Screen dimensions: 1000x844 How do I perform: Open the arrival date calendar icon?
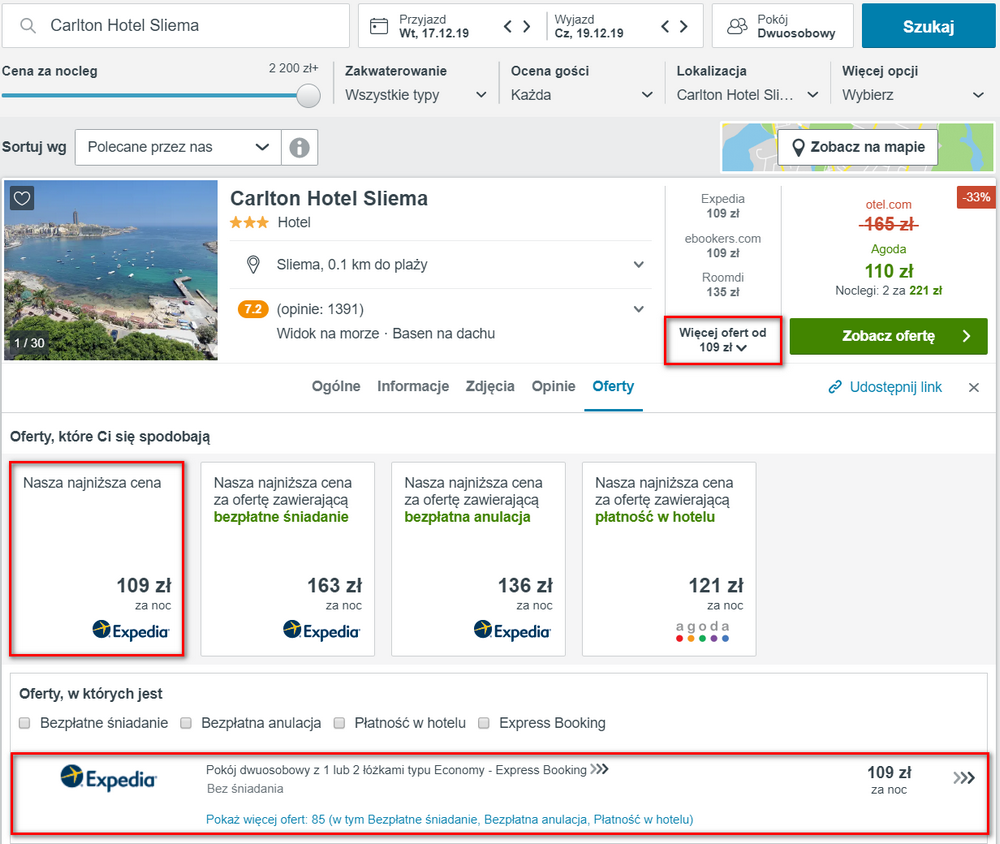pos(379,26)
